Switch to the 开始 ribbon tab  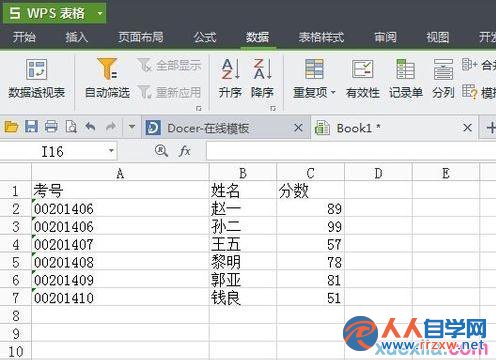[24, 37]
